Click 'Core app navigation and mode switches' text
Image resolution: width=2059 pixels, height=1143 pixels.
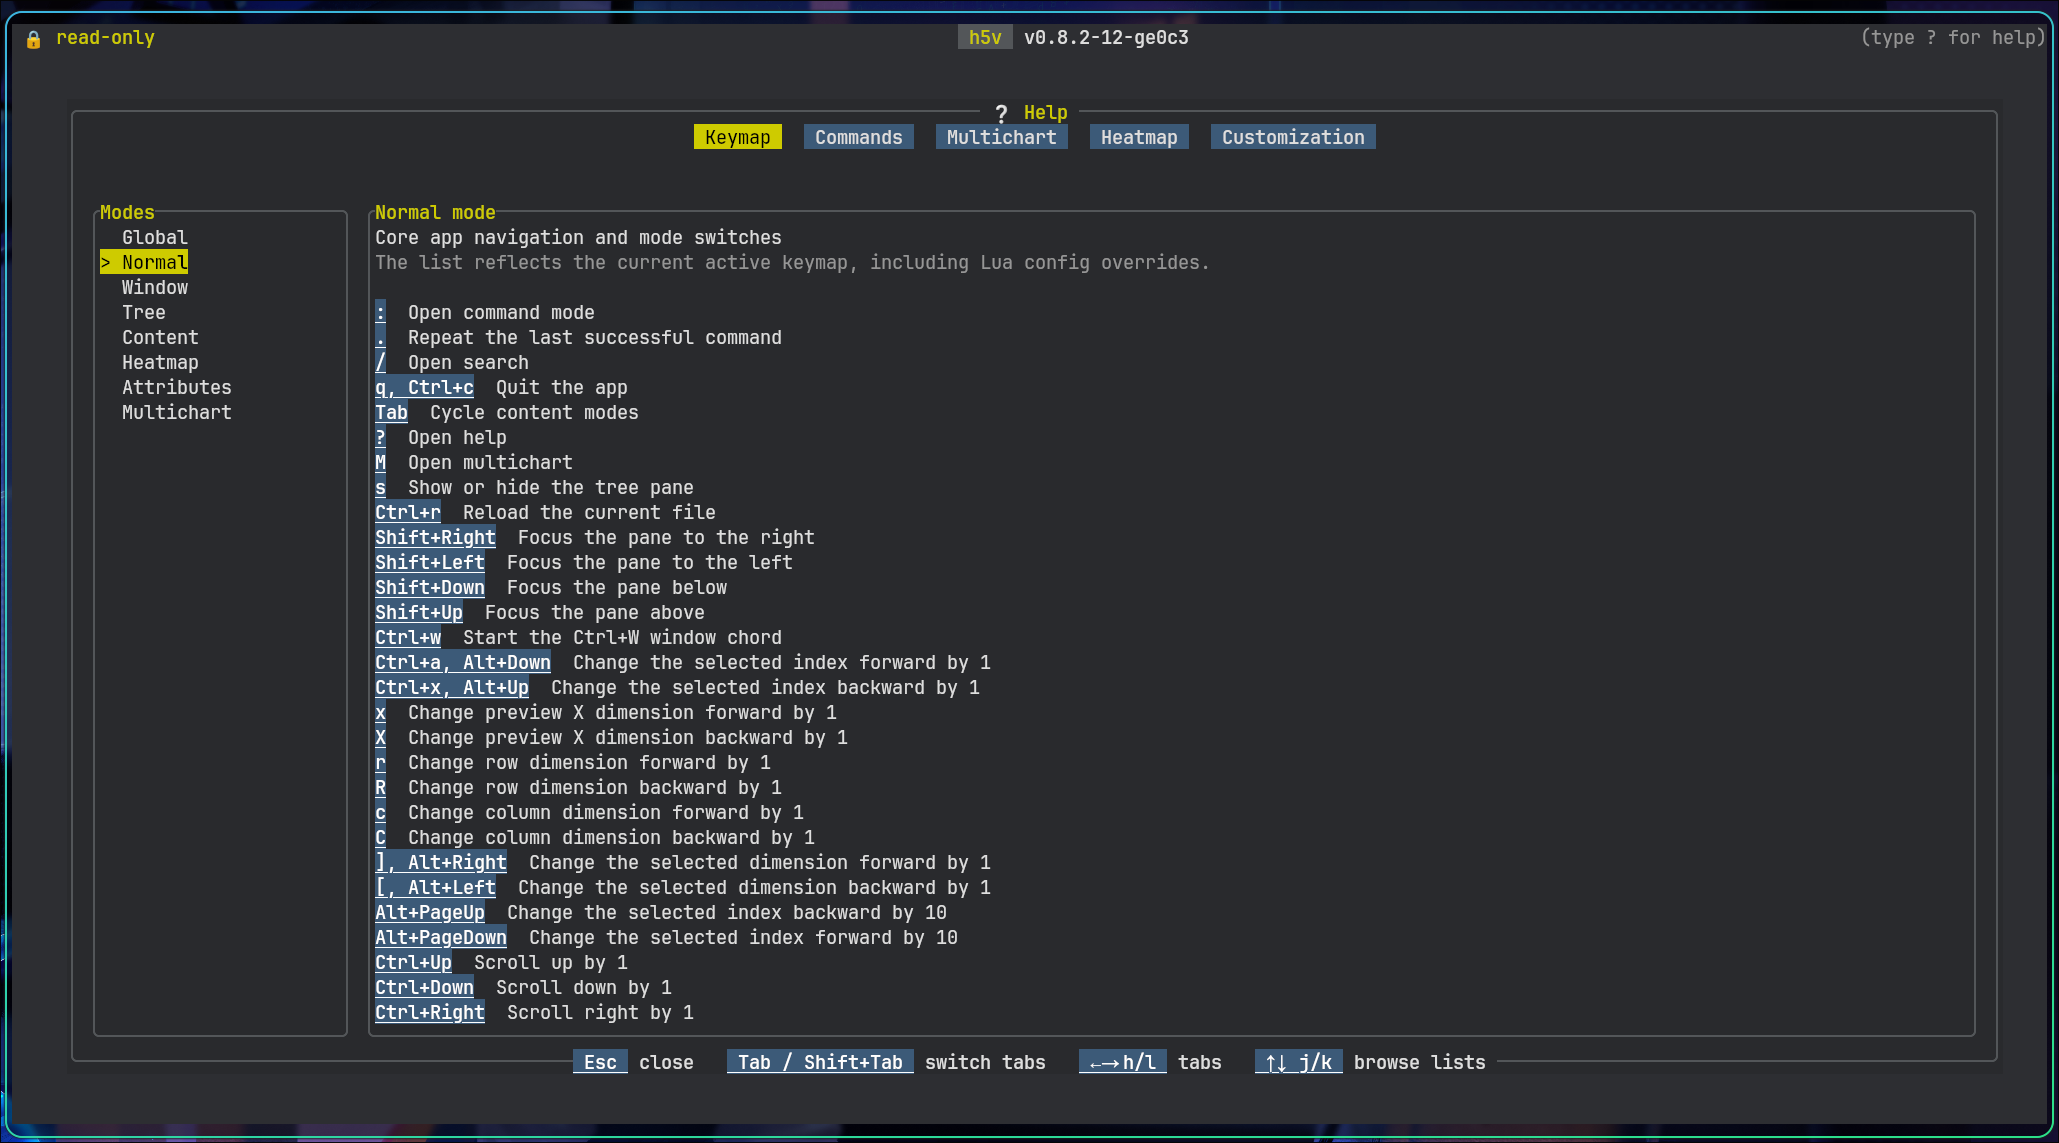pos(578,238)
